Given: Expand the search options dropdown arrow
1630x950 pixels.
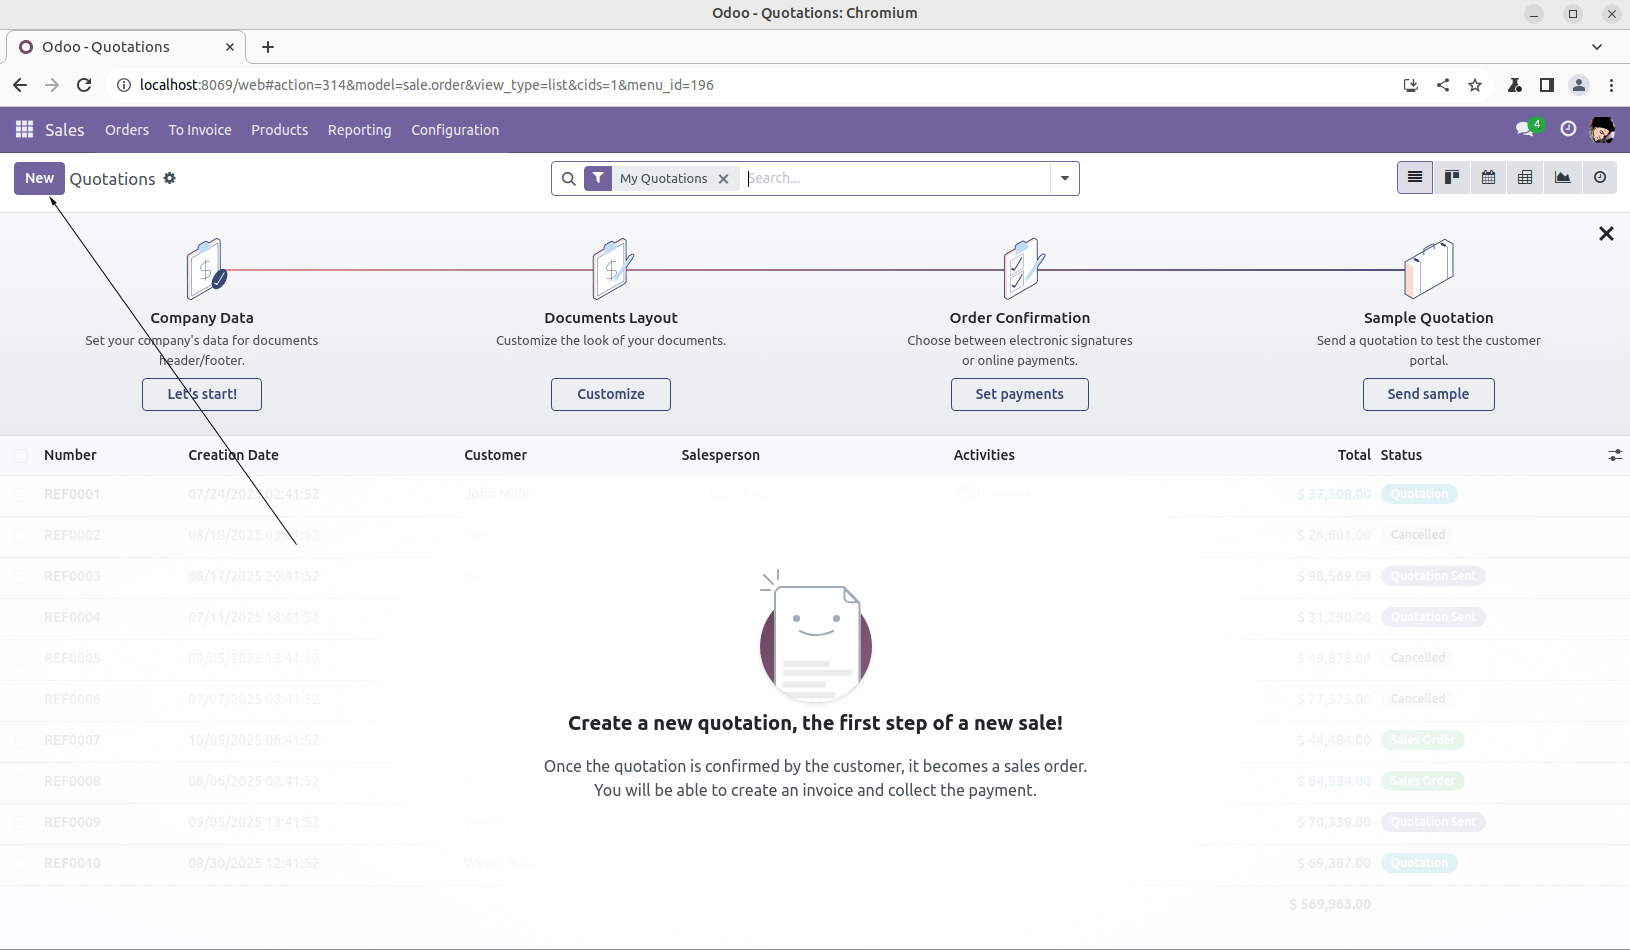Looking at the screenshot, I should pos(1065,179).
